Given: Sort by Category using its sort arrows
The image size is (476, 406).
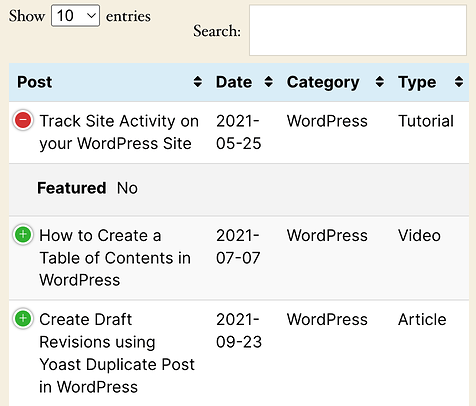Looking at the screenshot, I should (380, 82).
